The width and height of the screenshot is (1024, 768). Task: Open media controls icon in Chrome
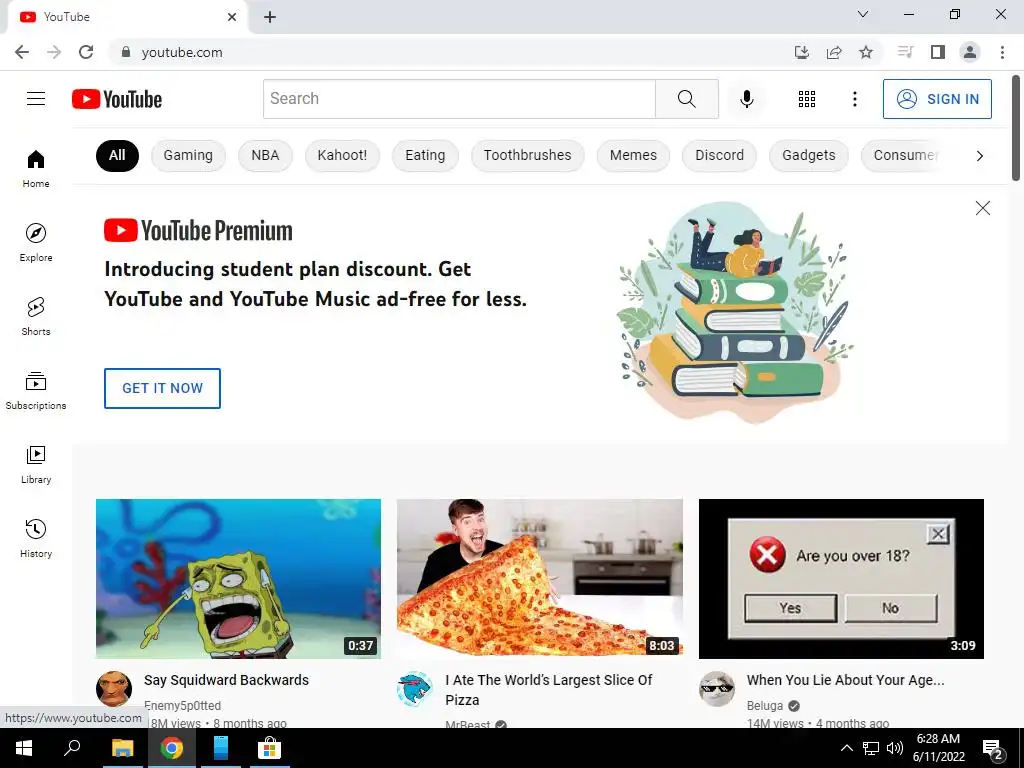905,52
